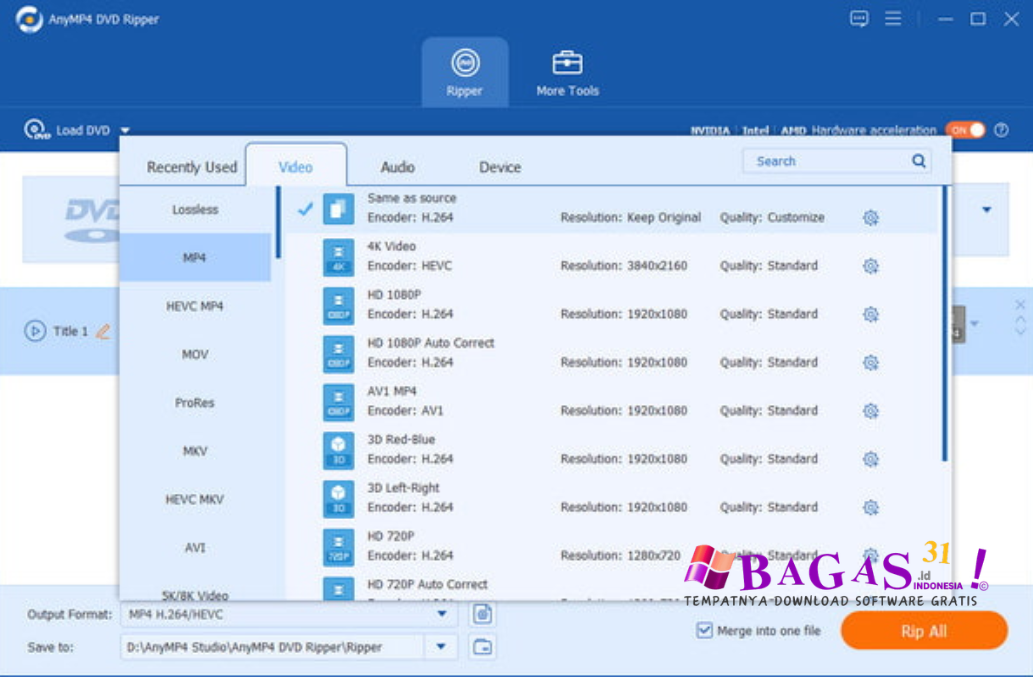Select the HEVC MP4 category
This screenshot has height=677, width=1033.
(195, 306)
